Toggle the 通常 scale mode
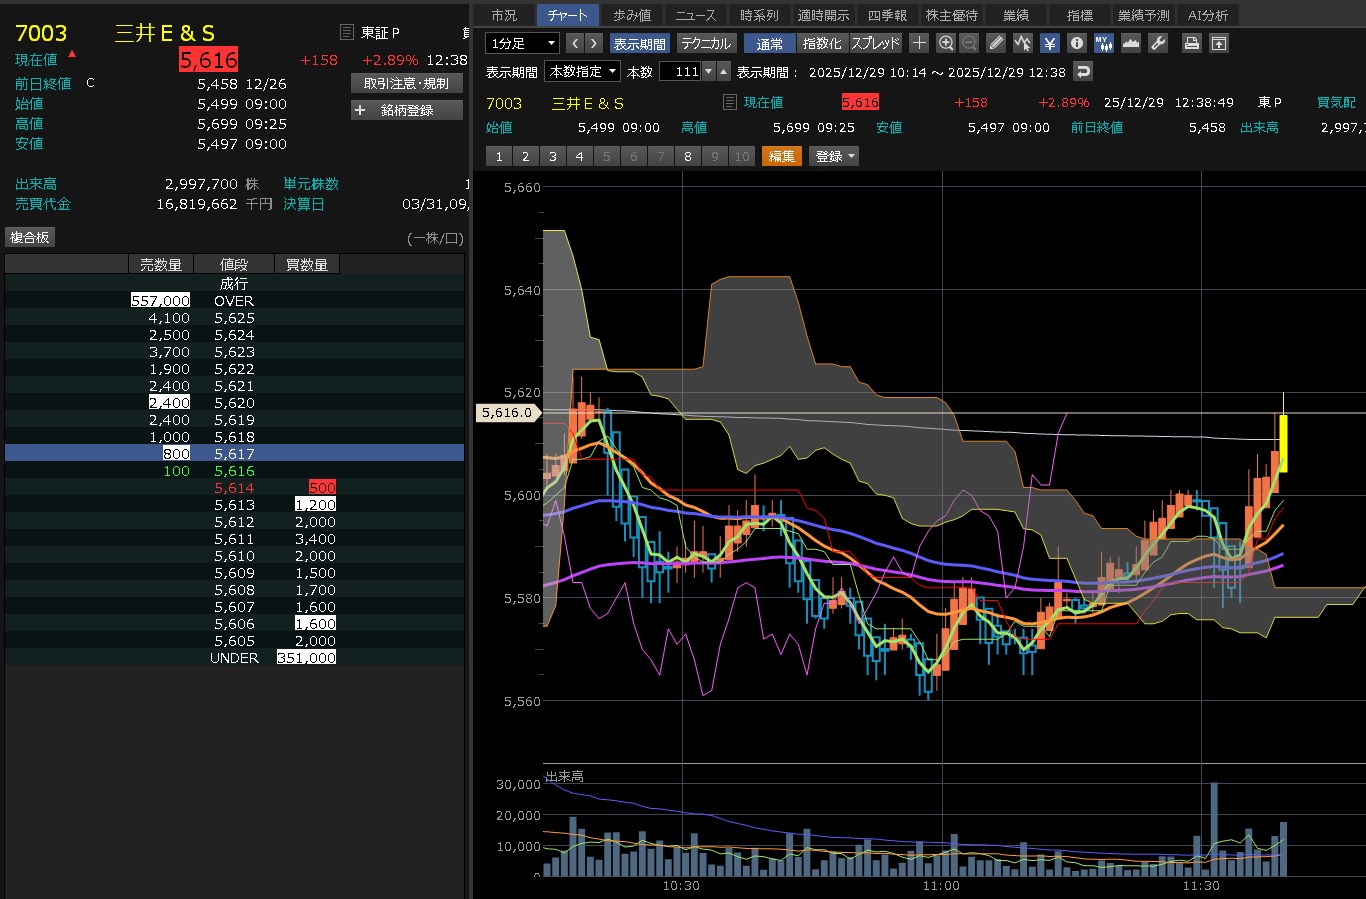Screen dimensions: 1366x899 769,43
